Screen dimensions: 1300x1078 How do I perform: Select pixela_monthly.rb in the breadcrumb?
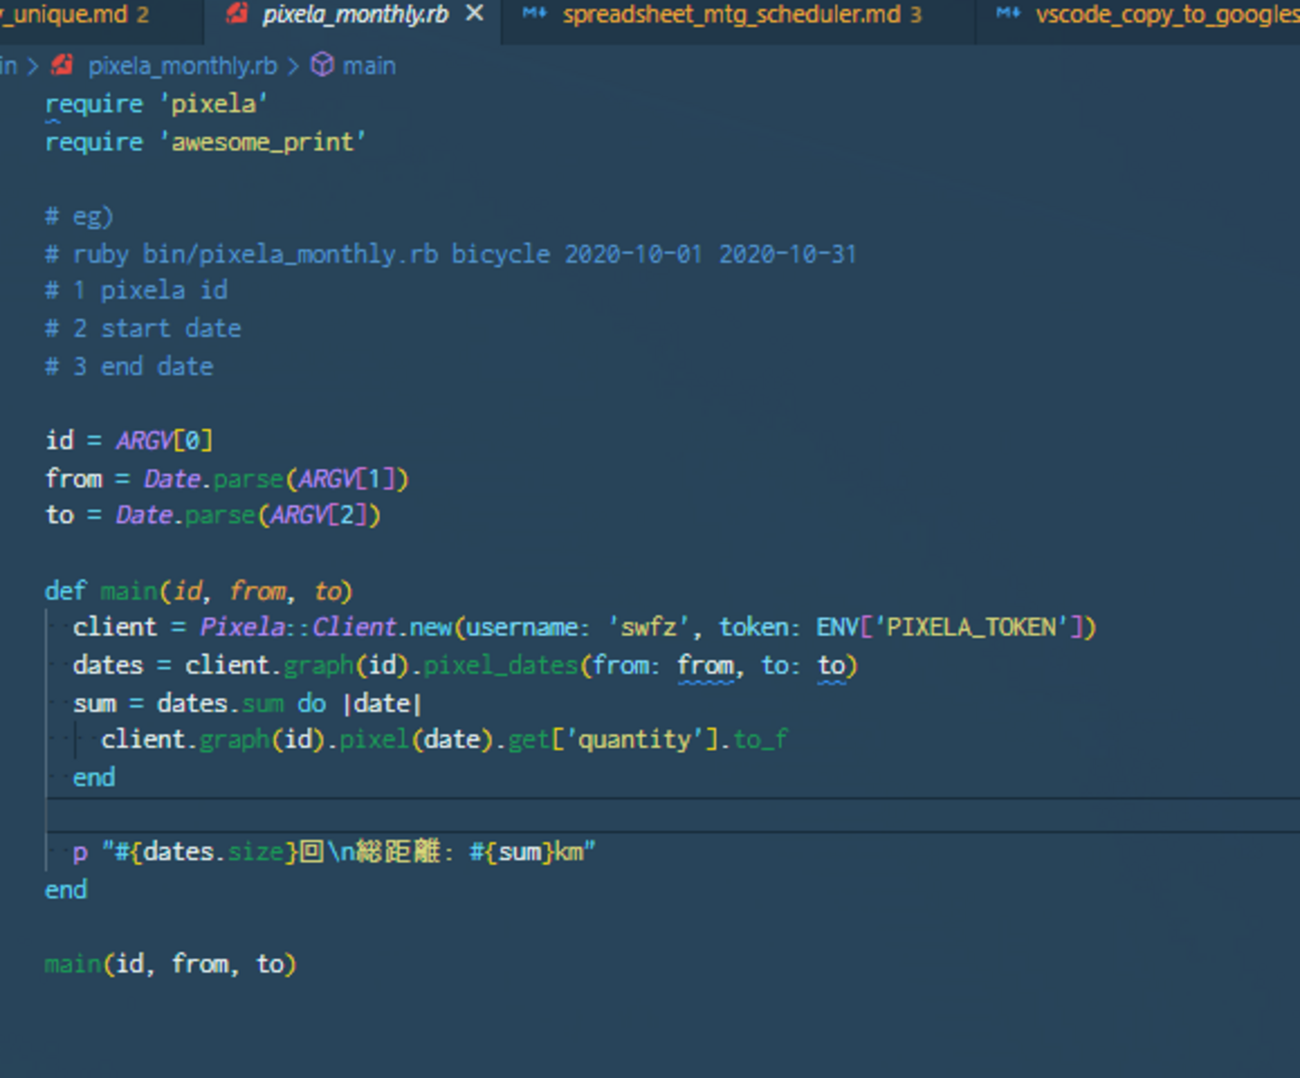(182, 66)
